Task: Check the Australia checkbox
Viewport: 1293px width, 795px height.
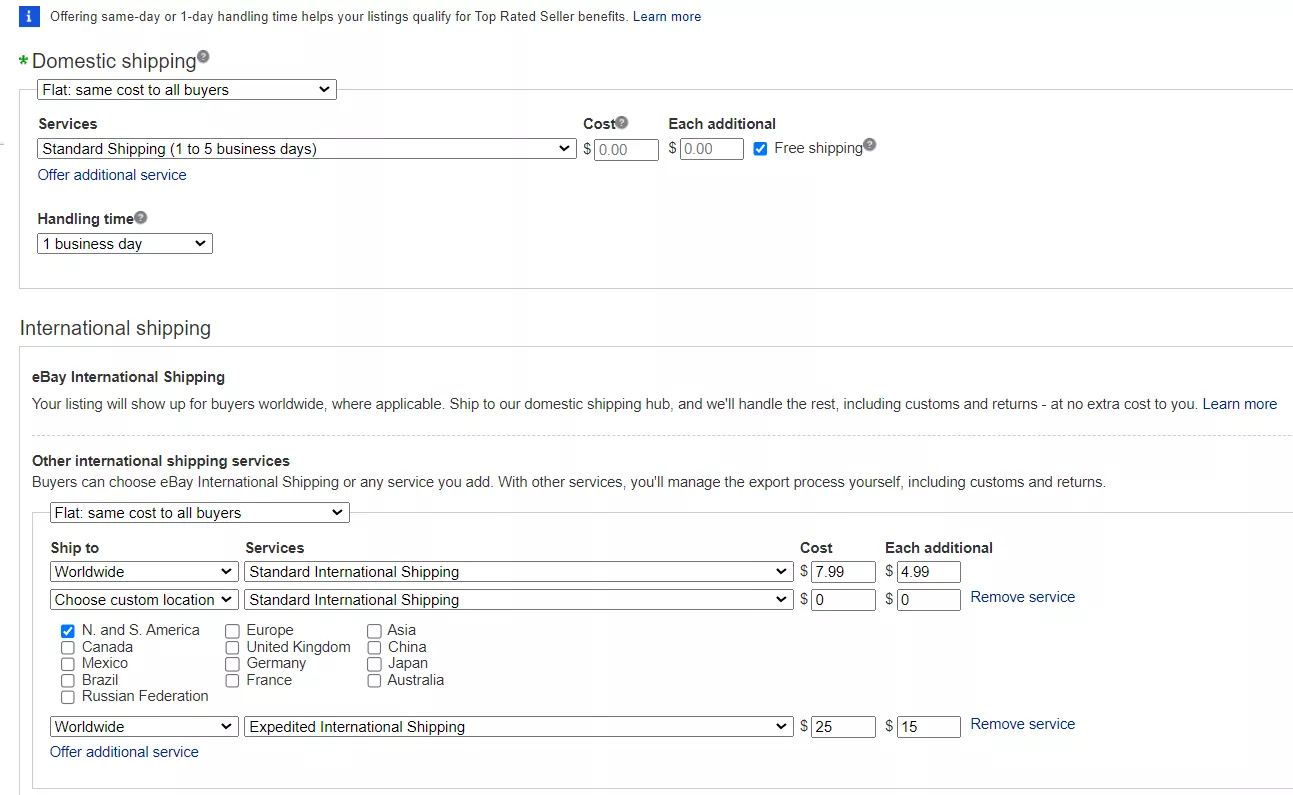Action: pyautogui.click(x=374, y=681)
